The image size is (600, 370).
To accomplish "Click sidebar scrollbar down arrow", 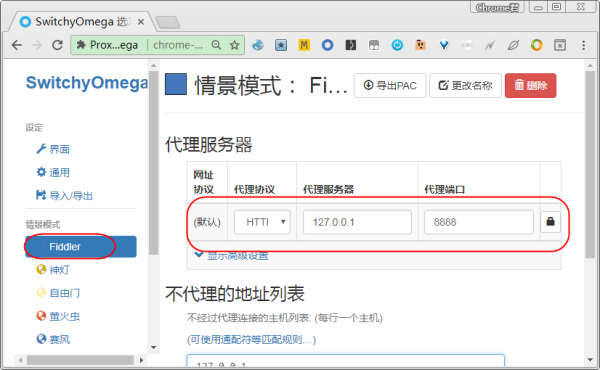I will pyautogui.click(x=153, y=347).
